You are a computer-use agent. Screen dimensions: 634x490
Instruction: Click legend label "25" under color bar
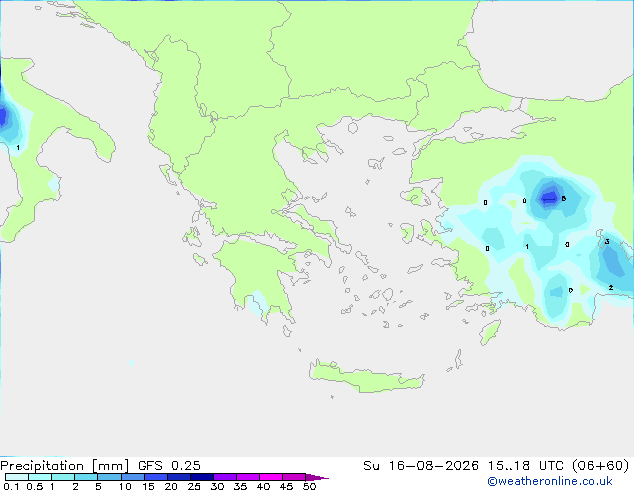coord(194,486)
